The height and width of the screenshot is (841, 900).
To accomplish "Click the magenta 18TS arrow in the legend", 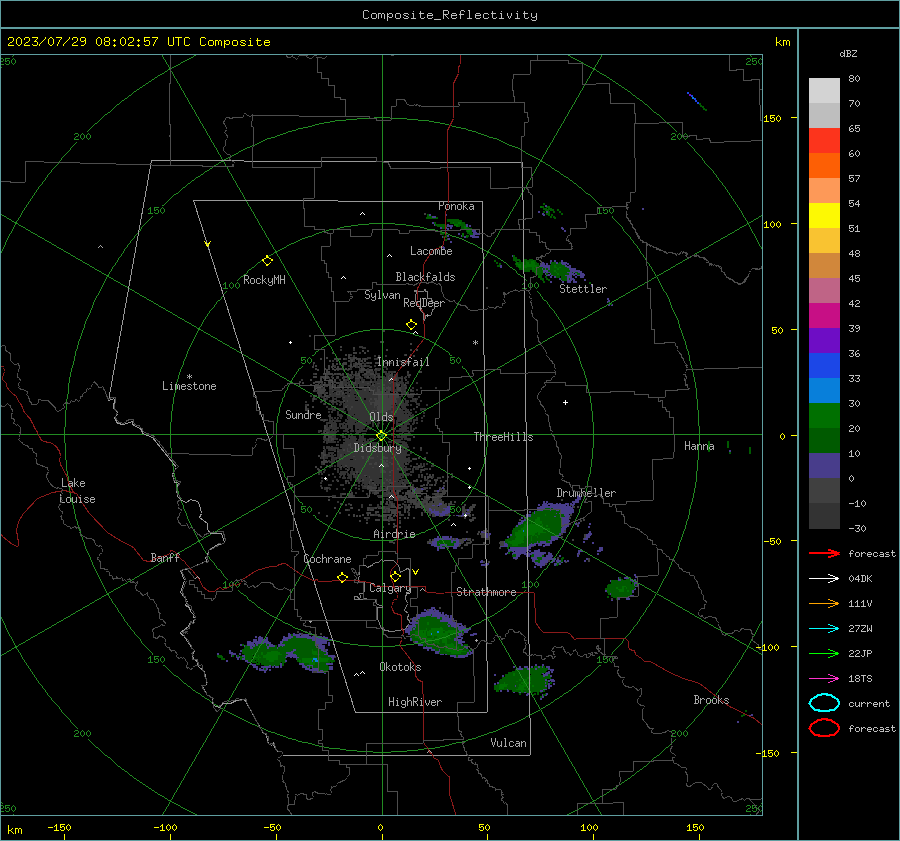I will 824,679.
